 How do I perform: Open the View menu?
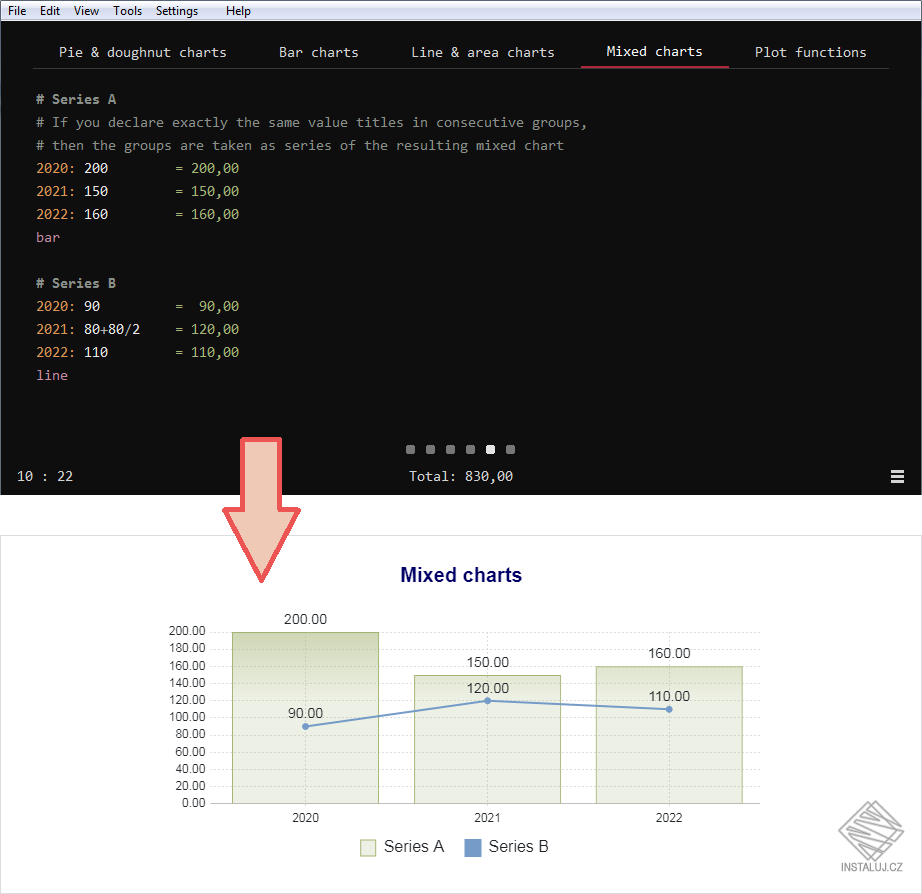point(86,11)
